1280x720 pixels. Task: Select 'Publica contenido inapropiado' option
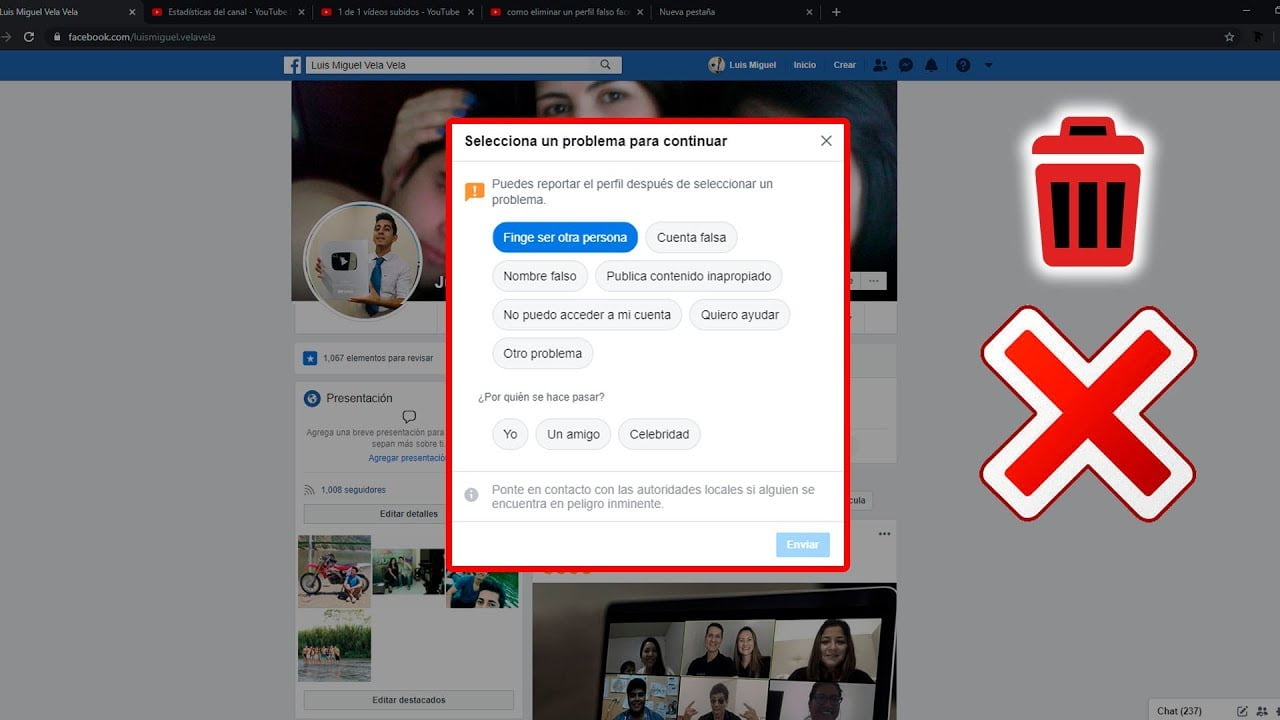(x=689, y=276)
